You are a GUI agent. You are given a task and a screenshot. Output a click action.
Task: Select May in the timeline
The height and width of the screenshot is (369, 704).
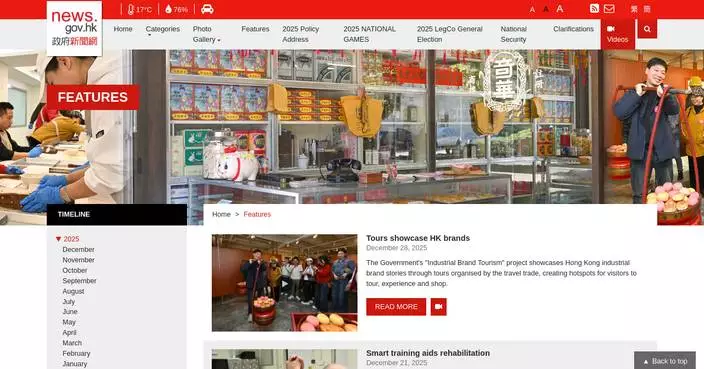click(x=69, y=322)
